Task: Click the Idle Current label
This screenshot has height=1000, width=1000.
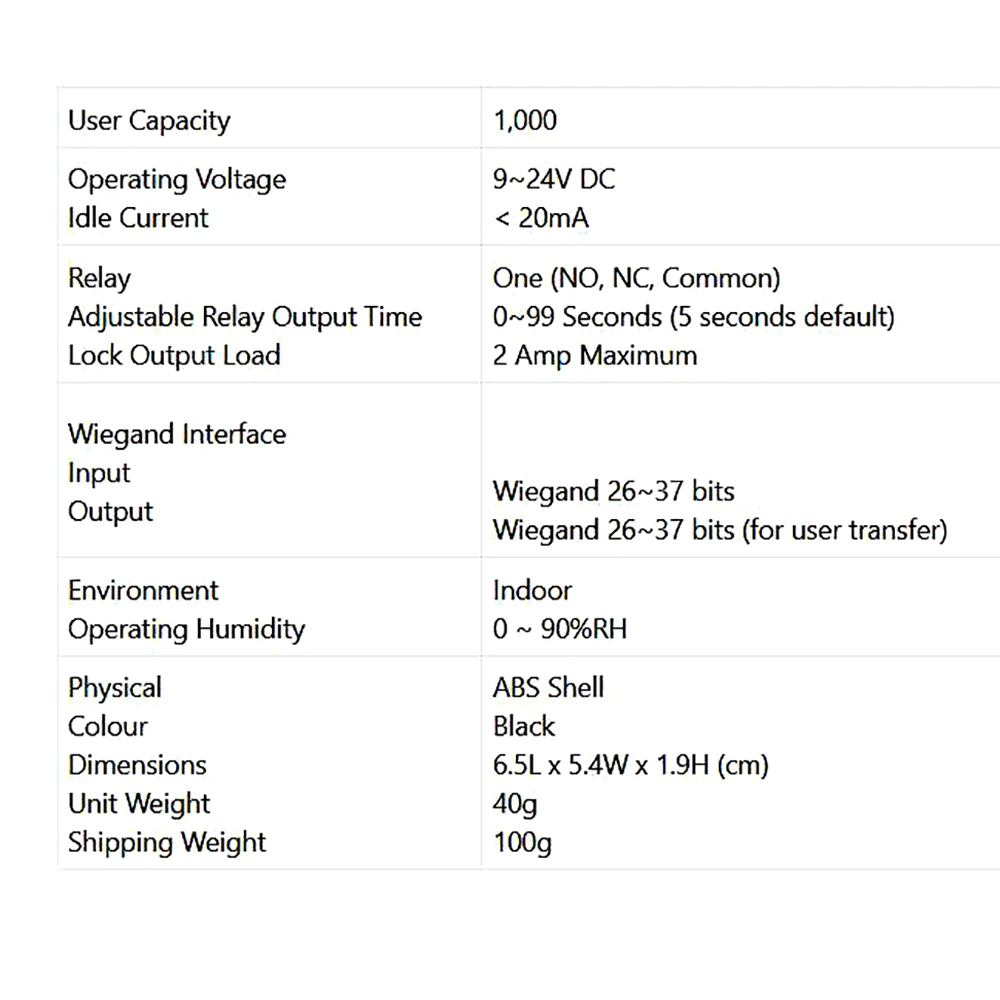Action: pyautogui.click(x=138, y=218)
